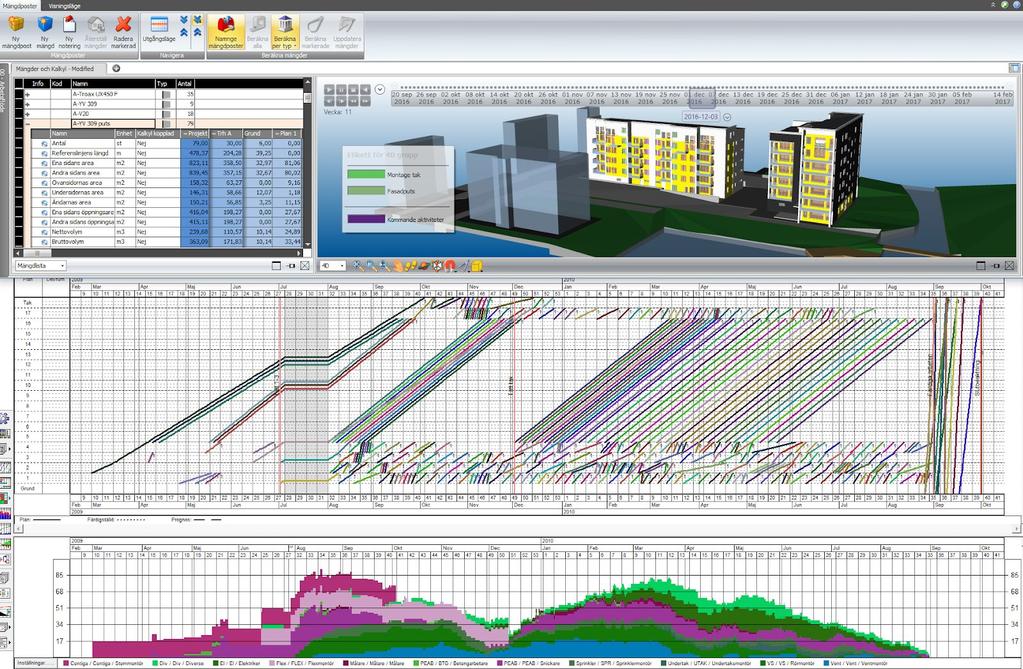The image size is (1023, 669).
Task: Click the first zoom tool in 3D toolbar
Action: coord(358,266)
